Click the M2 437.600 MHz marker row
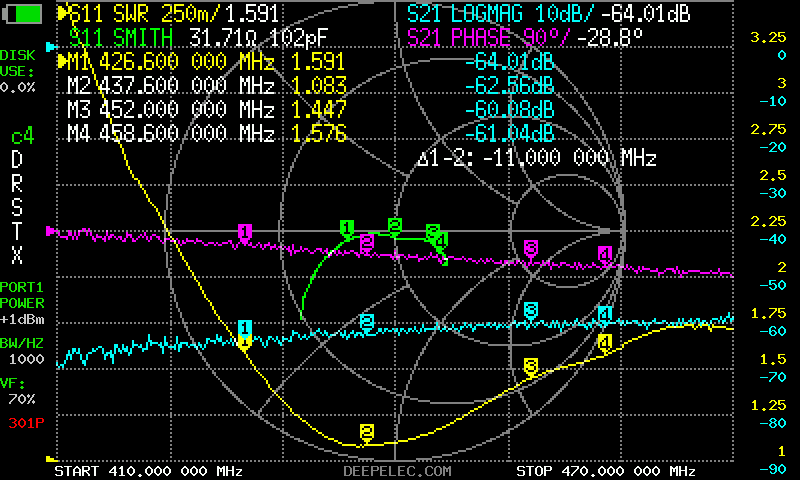The width and height of the screenshot is (800, 480). [310, 86]
